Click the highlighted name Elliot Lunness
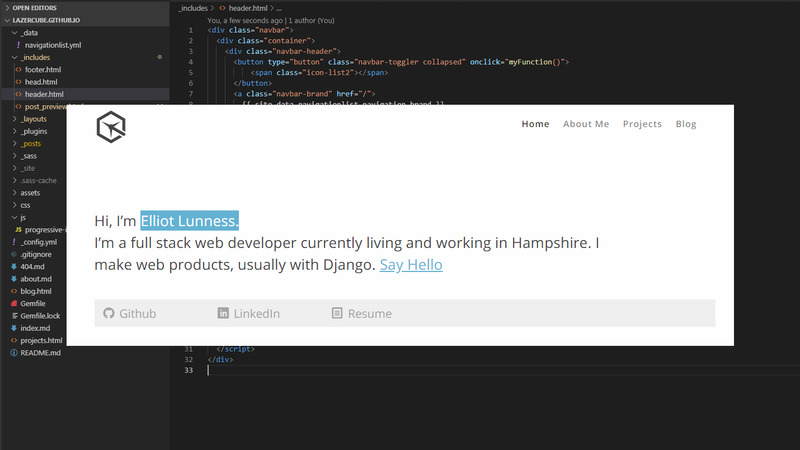The width and height of the screenshot is (800, 450). 189,221
